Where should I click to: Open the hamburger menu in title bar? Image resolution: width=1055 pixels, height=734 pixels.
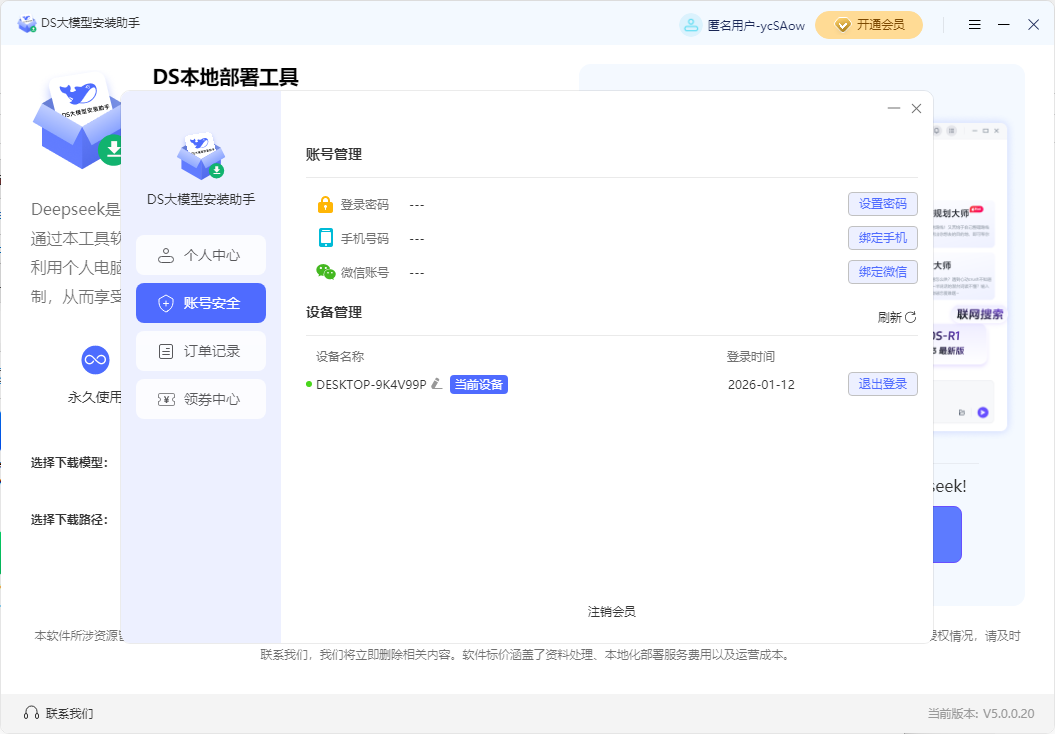tap(975, 25)
